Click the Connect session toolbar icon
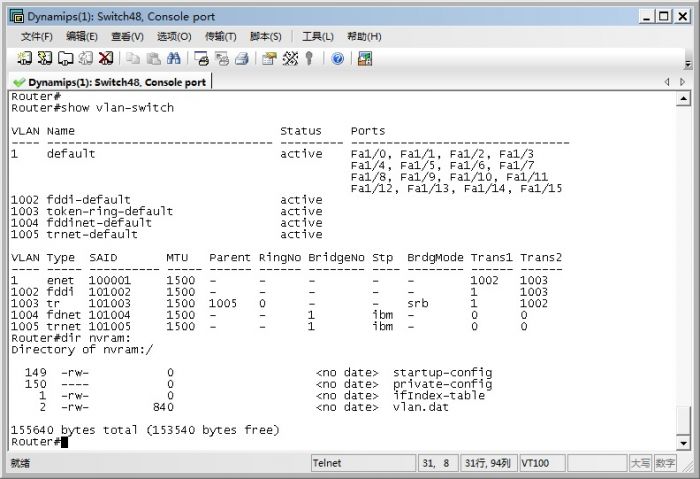This screenshot has height=479, width=700. click(24, 58)
